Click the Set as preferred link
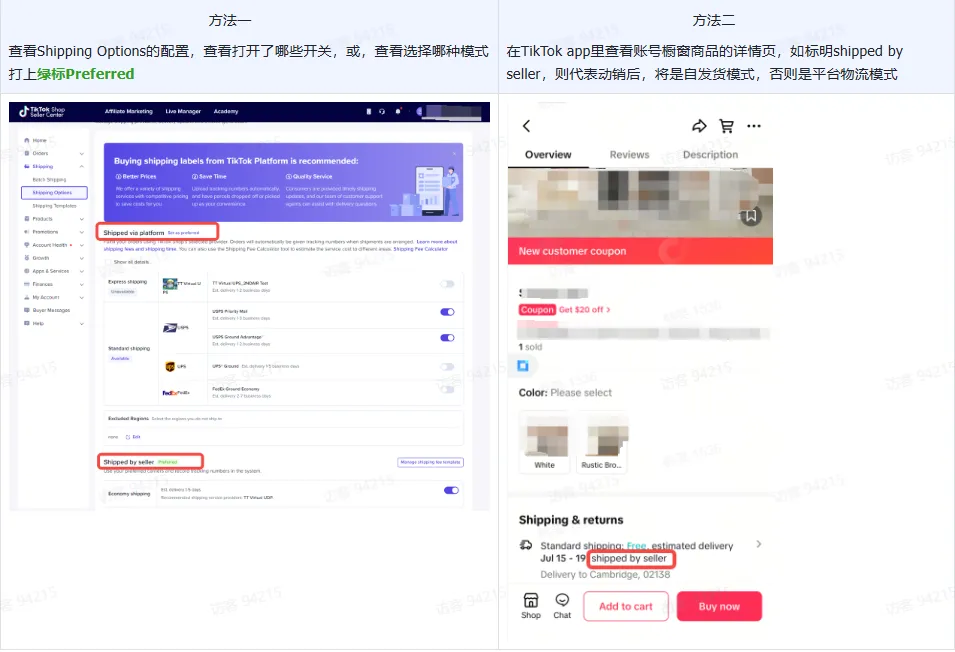The height and width of the screenshot is (652, 955). [x=183, y=233]
